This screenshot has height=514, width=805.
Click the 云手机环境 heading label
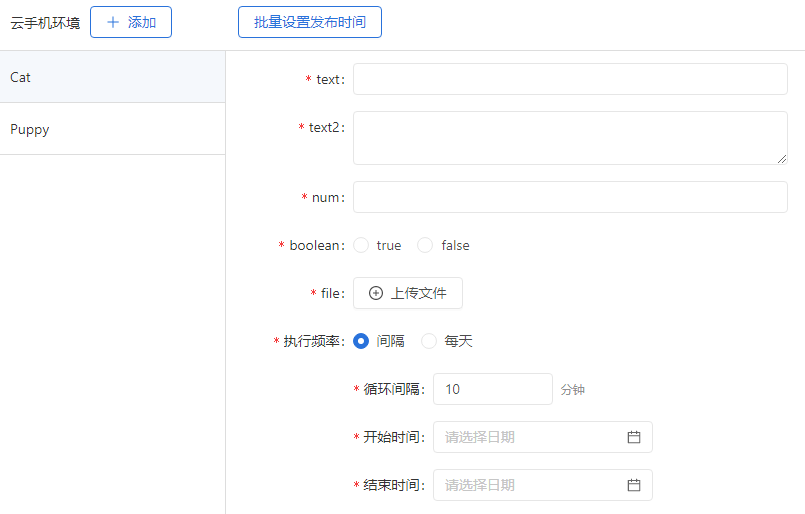click(45, 22)
